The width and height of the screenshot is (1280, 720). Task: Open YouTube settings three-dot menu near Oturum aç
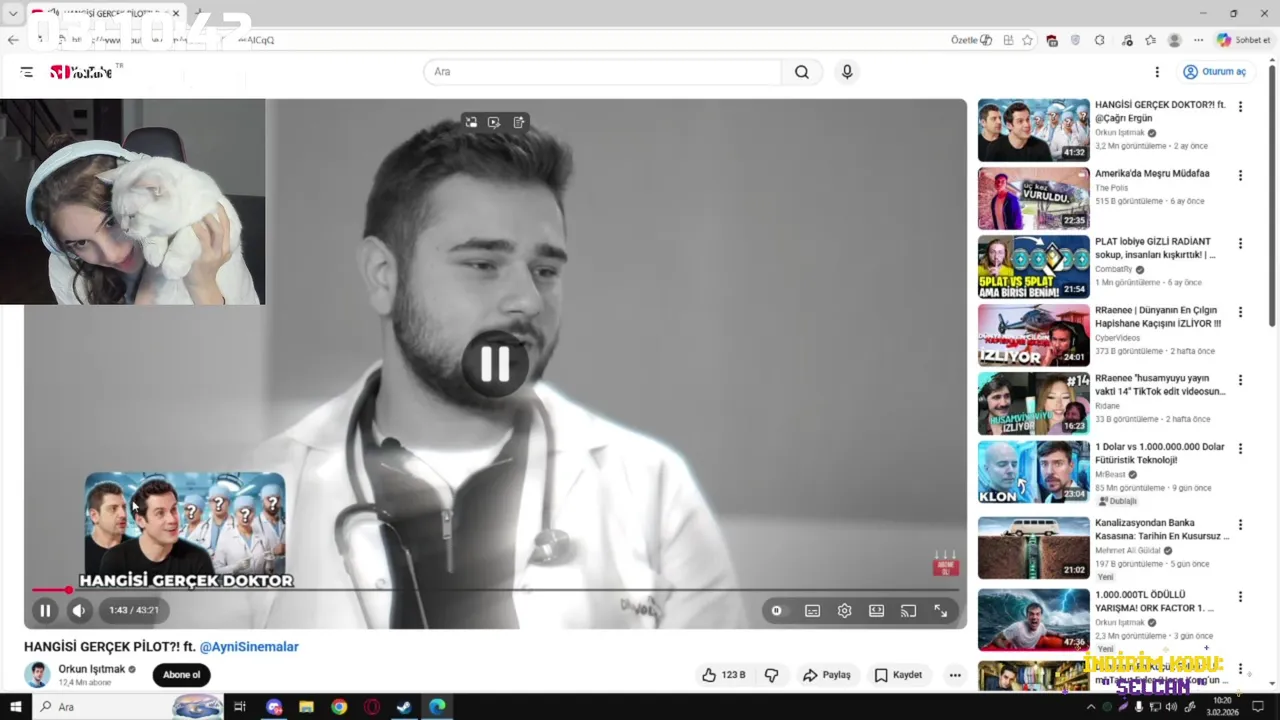(1157, 72)
